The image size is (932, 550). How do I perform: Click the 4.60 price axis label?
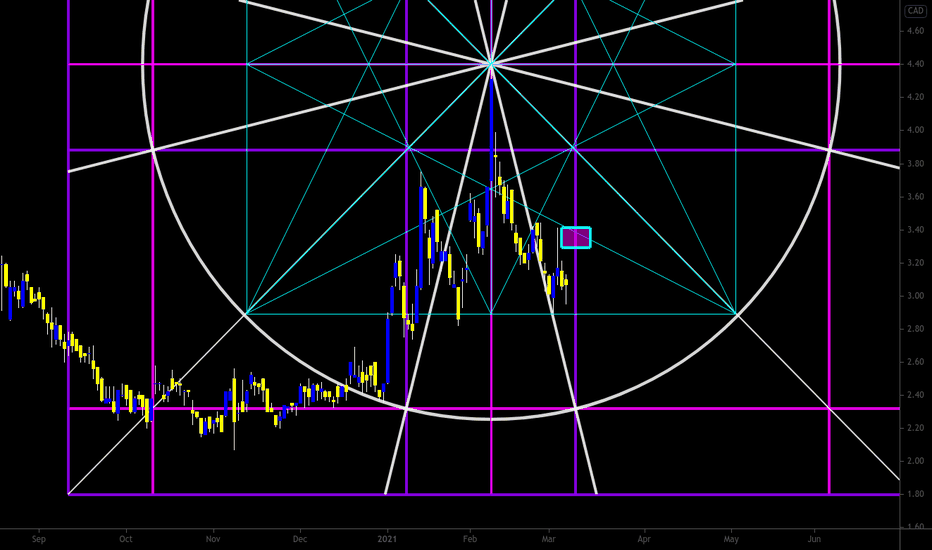point(915,30)
